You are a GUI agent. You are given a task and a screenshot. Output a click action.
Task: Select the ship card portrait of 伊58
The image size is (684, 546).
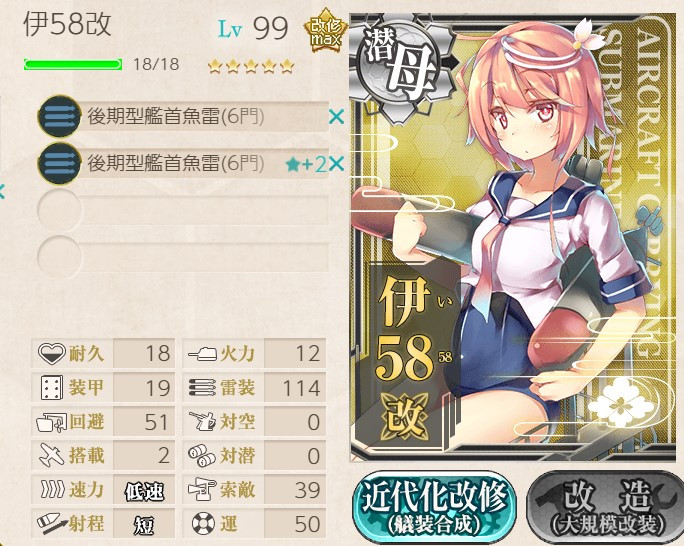click(x=514, y=237)
